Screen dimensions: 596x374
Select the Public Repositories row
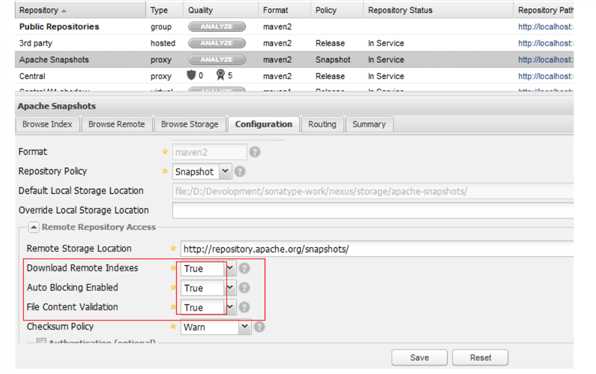(294, 27)
